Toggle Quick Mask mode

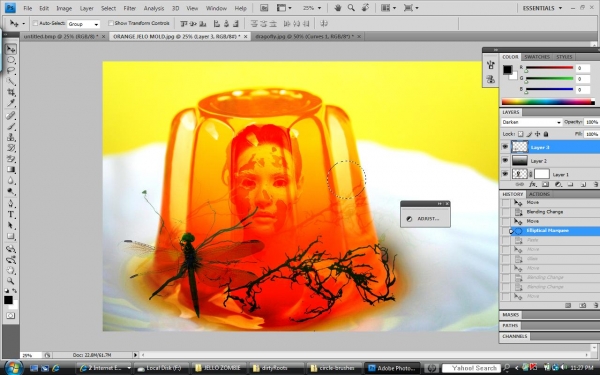pos(10,316)
